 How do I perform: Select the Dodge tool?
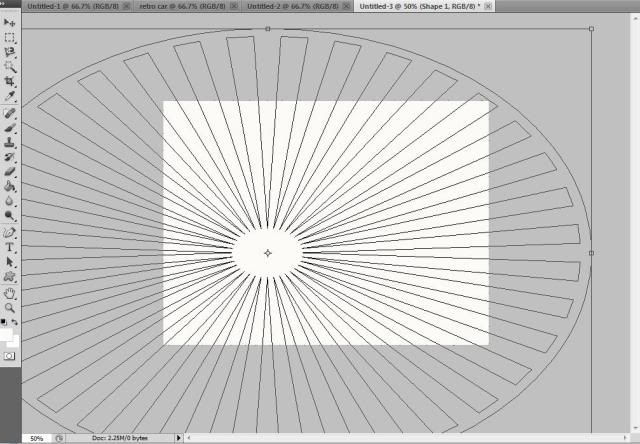click(9, 216)
